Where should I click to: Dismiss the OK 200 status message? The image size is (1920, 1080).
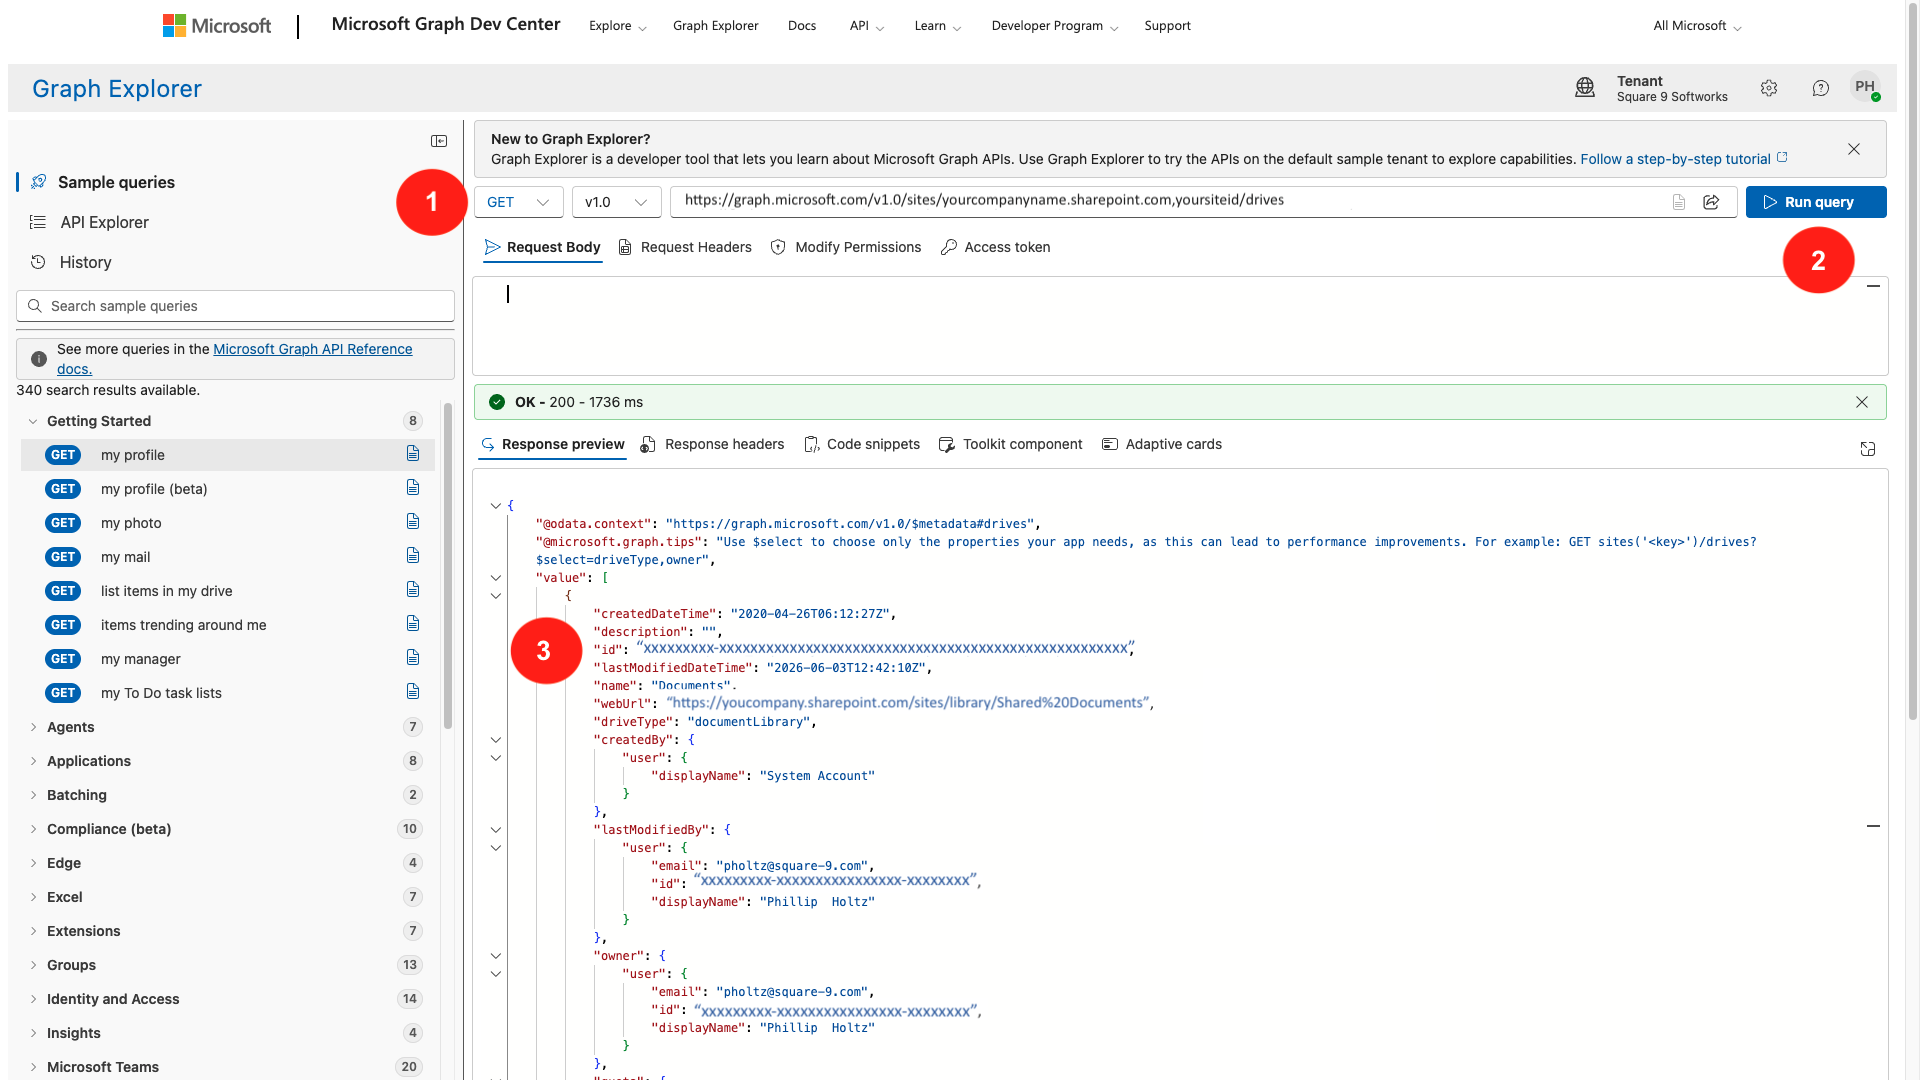[1862, 402]
